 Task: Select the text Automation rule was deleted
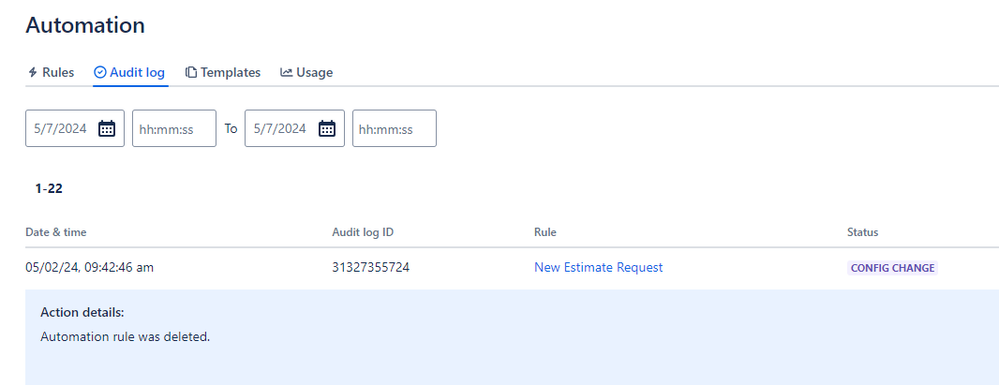coord(125,337)
